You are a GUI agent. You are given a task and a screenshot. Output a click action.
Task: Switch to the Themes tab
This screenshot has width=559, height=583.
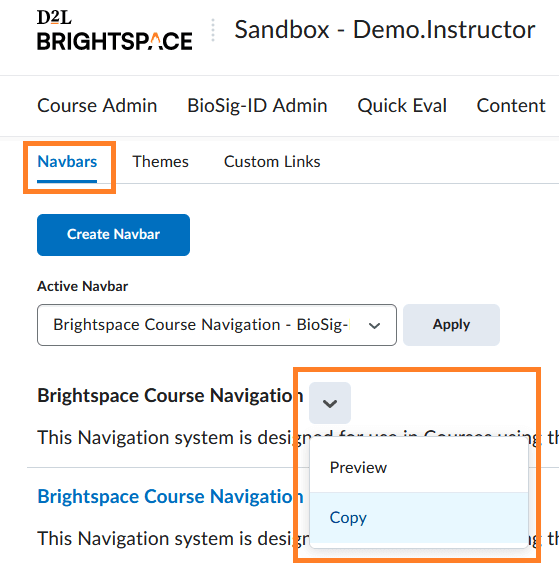click(x=161, y=162)
